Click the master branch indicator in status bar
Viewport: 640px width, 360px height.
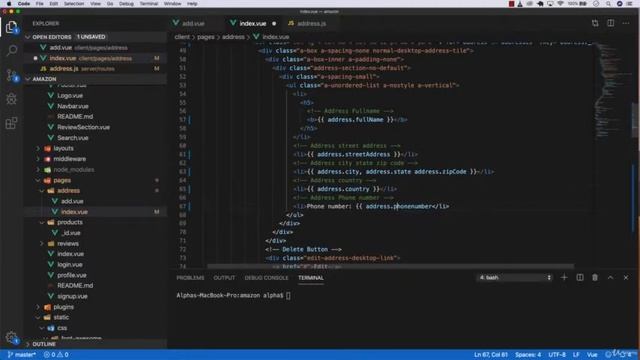click(x=22, y=355)
